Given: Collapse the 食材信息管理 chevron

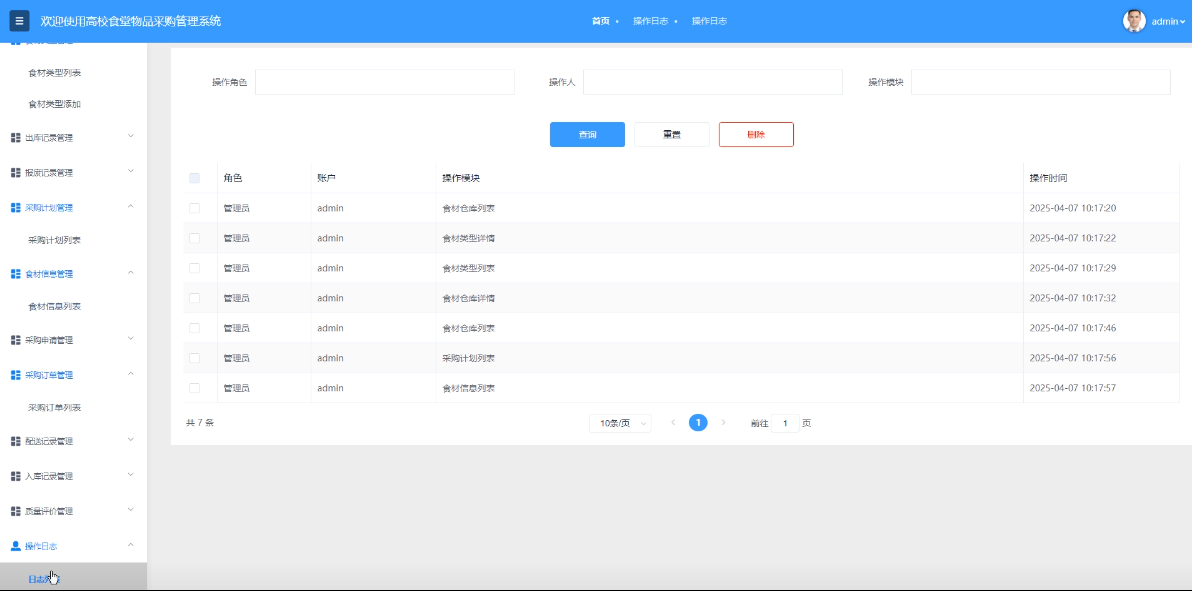Looking at the screenshot, I should pos(130,272).
